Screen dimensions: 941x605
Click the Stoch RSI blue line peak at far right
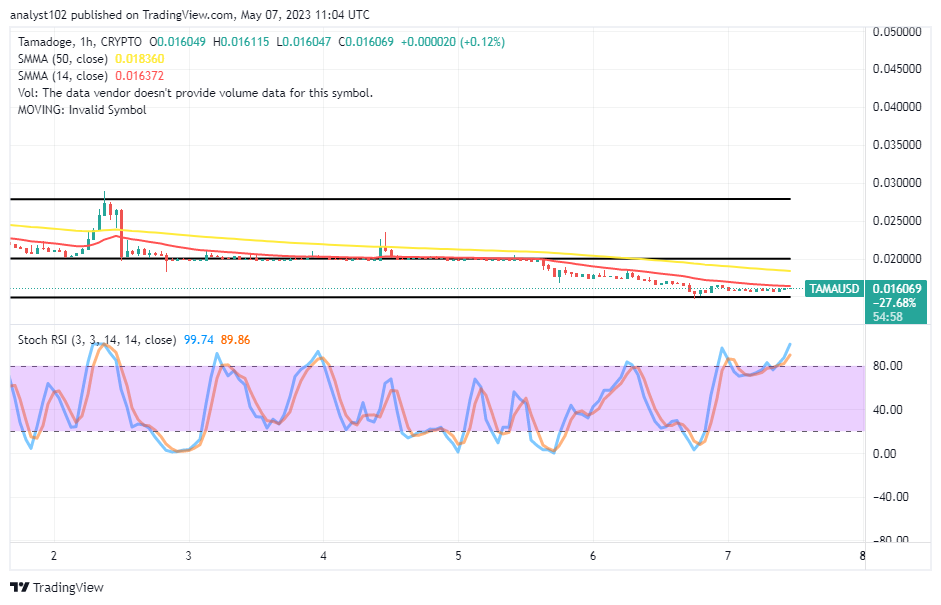click(790, 345)
